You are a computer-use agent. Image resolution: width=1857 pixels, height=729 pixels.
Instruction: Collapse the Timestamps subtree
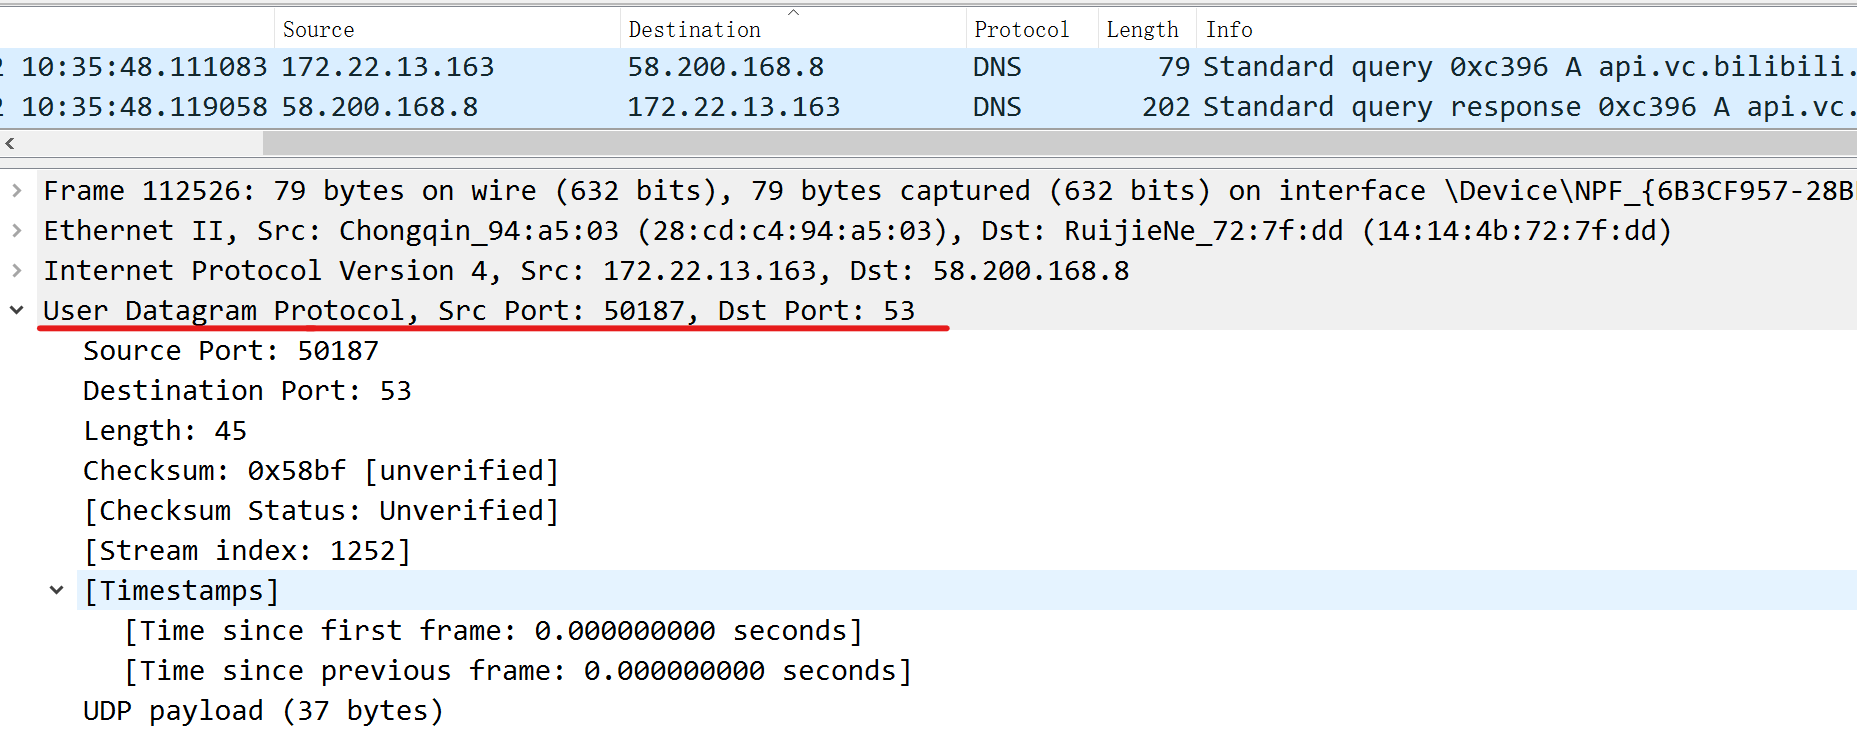pos(57,590)
